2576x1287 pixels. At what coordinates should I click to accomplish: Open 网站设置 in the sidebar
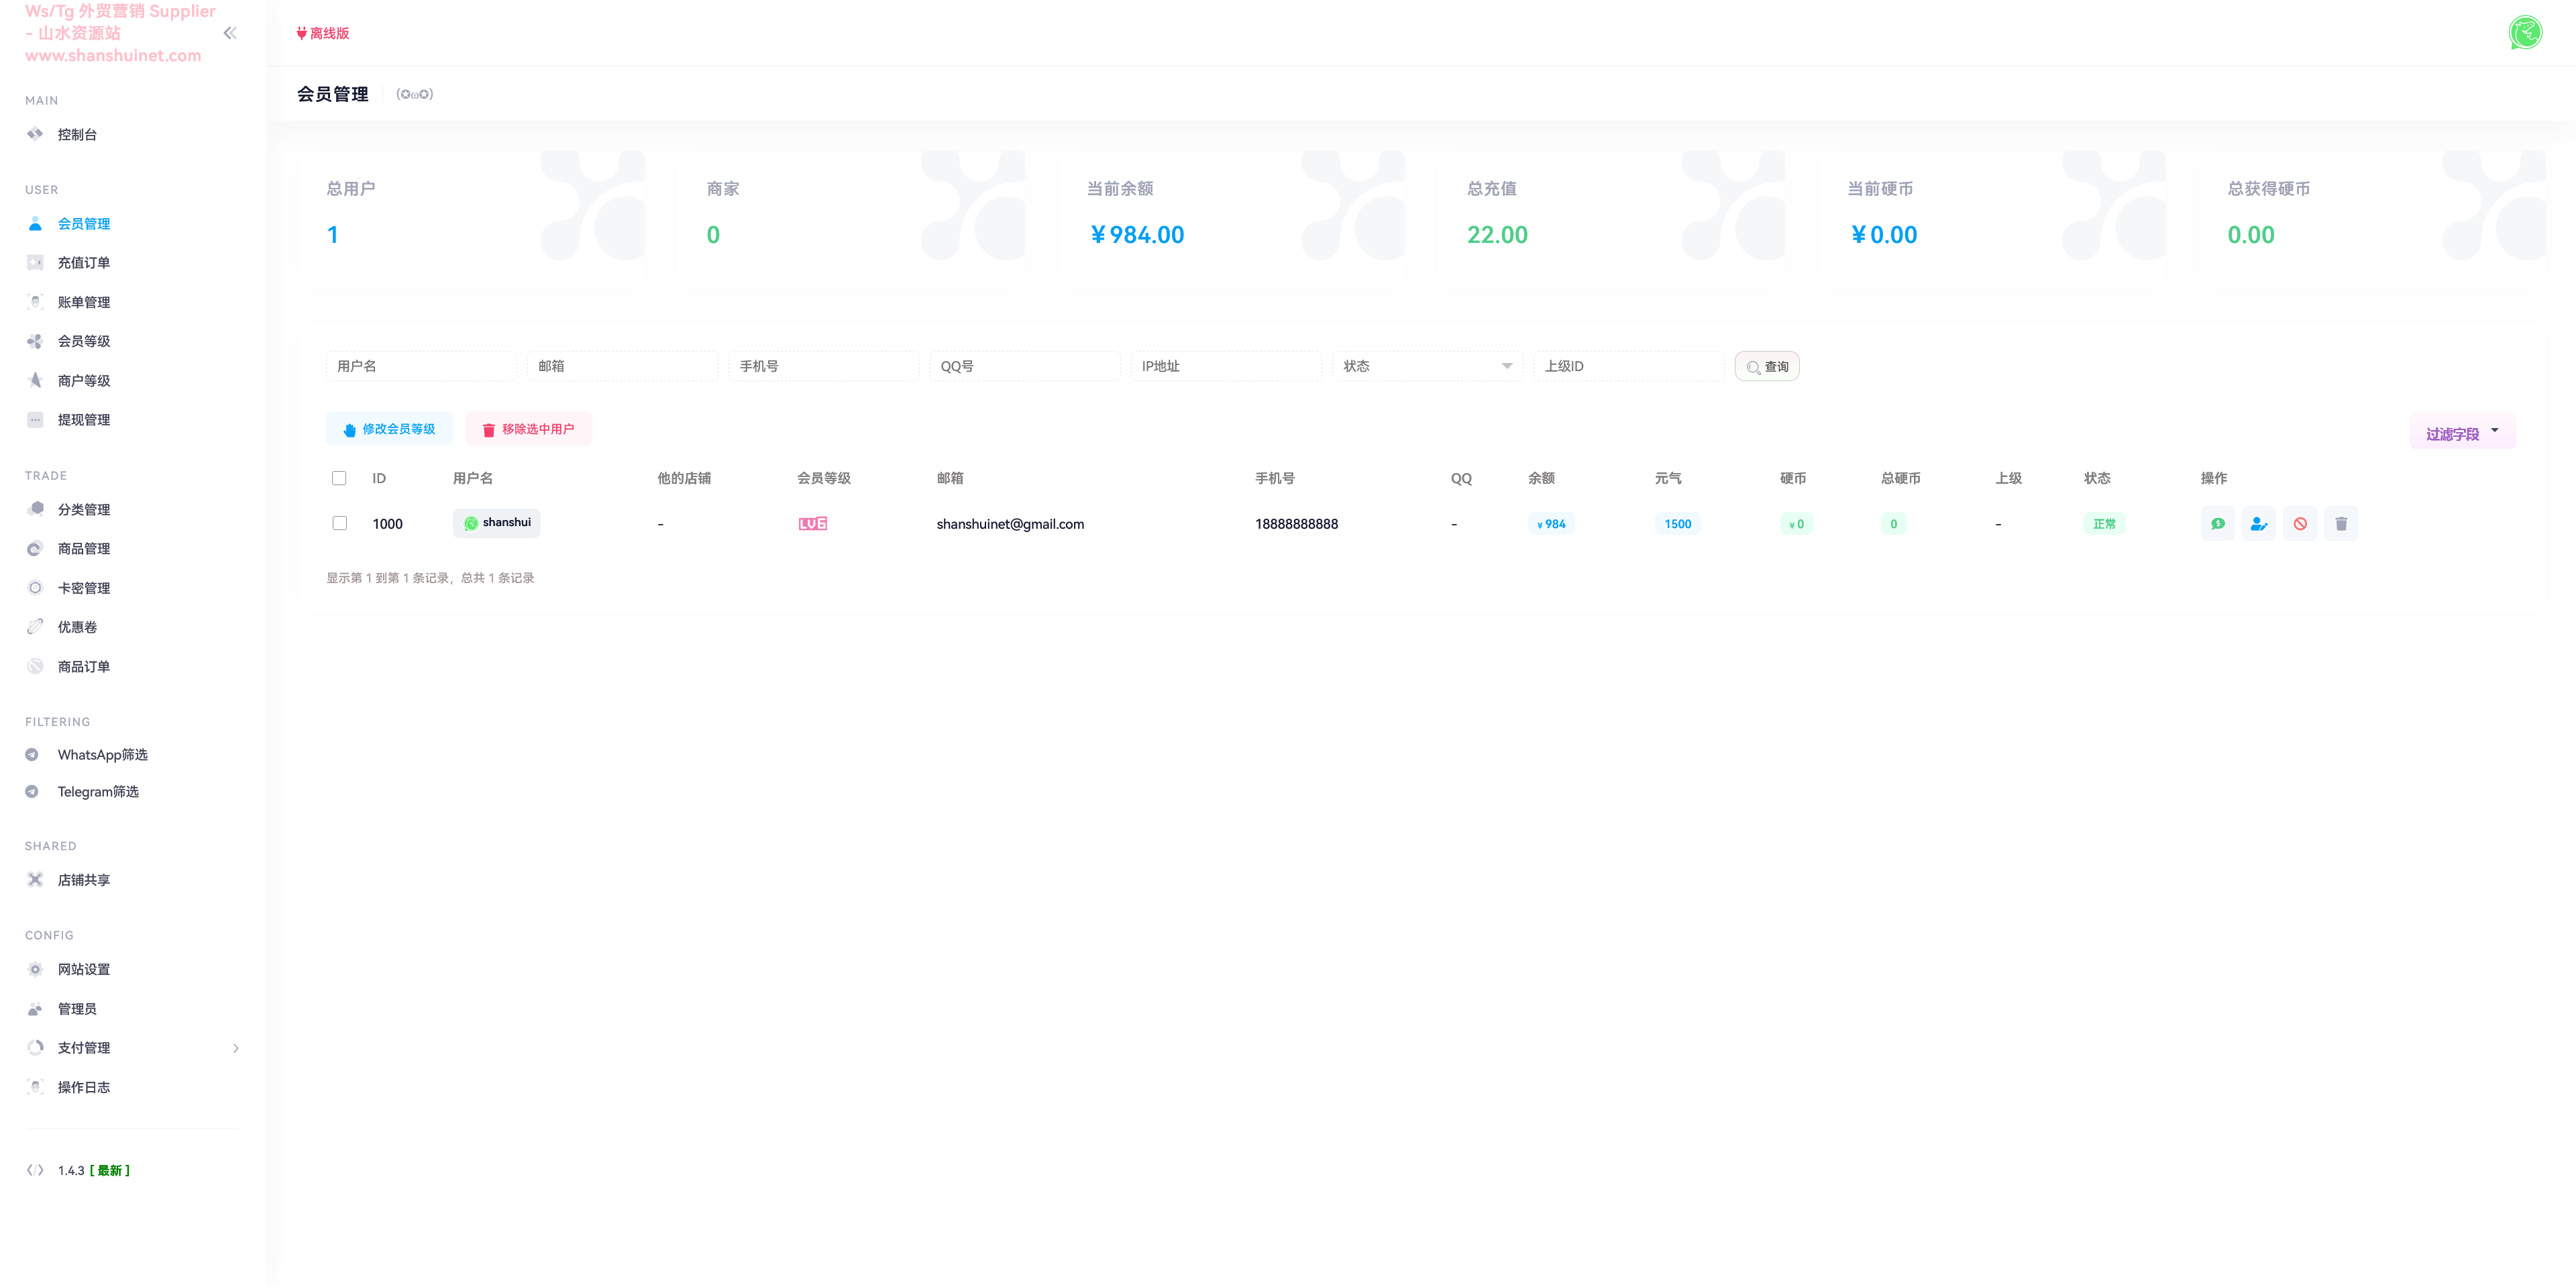[x=83, y=969]
